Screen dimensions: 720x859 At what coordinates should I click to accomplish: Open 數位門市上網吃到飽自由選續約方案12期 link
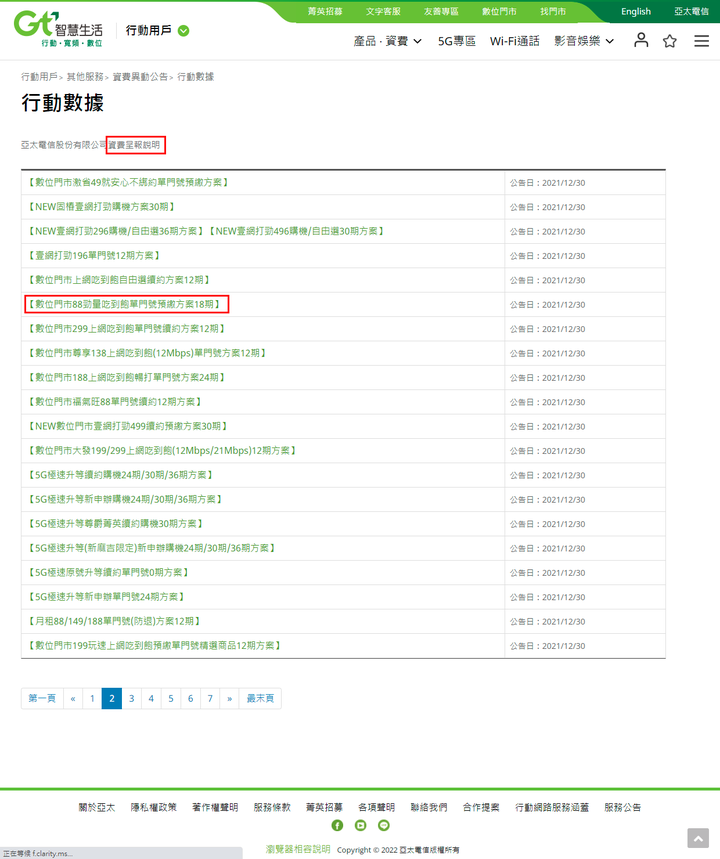119,280
